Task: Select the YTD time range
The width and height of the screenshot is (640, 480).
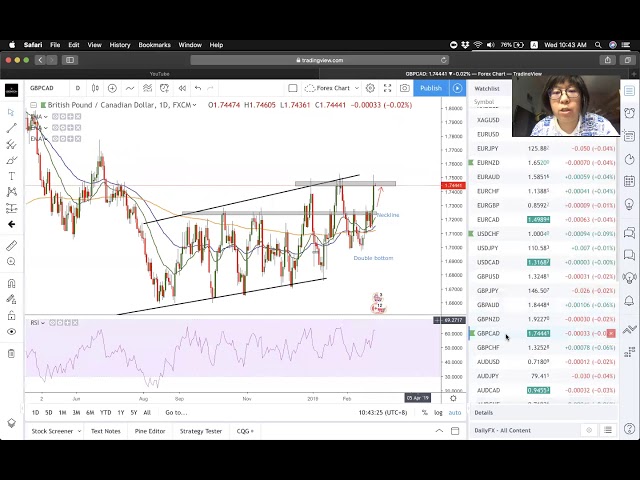Action: (105, 412)
